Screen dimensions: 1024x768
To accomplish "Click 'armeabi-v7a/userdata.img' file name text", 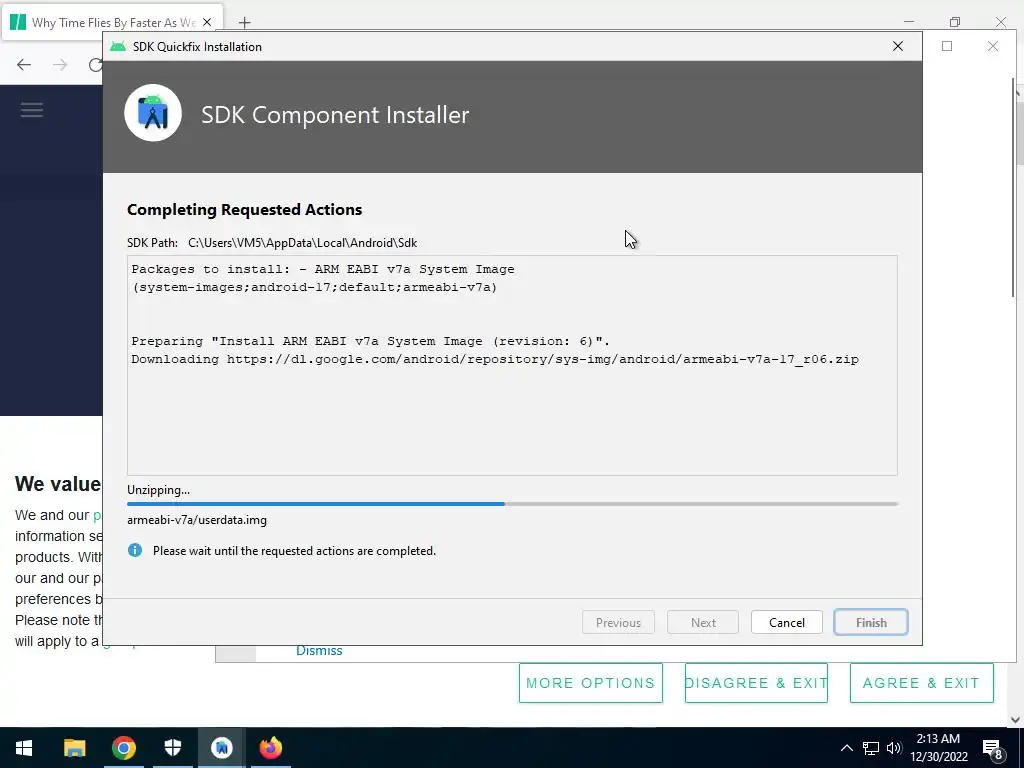I will pos(197,520).
